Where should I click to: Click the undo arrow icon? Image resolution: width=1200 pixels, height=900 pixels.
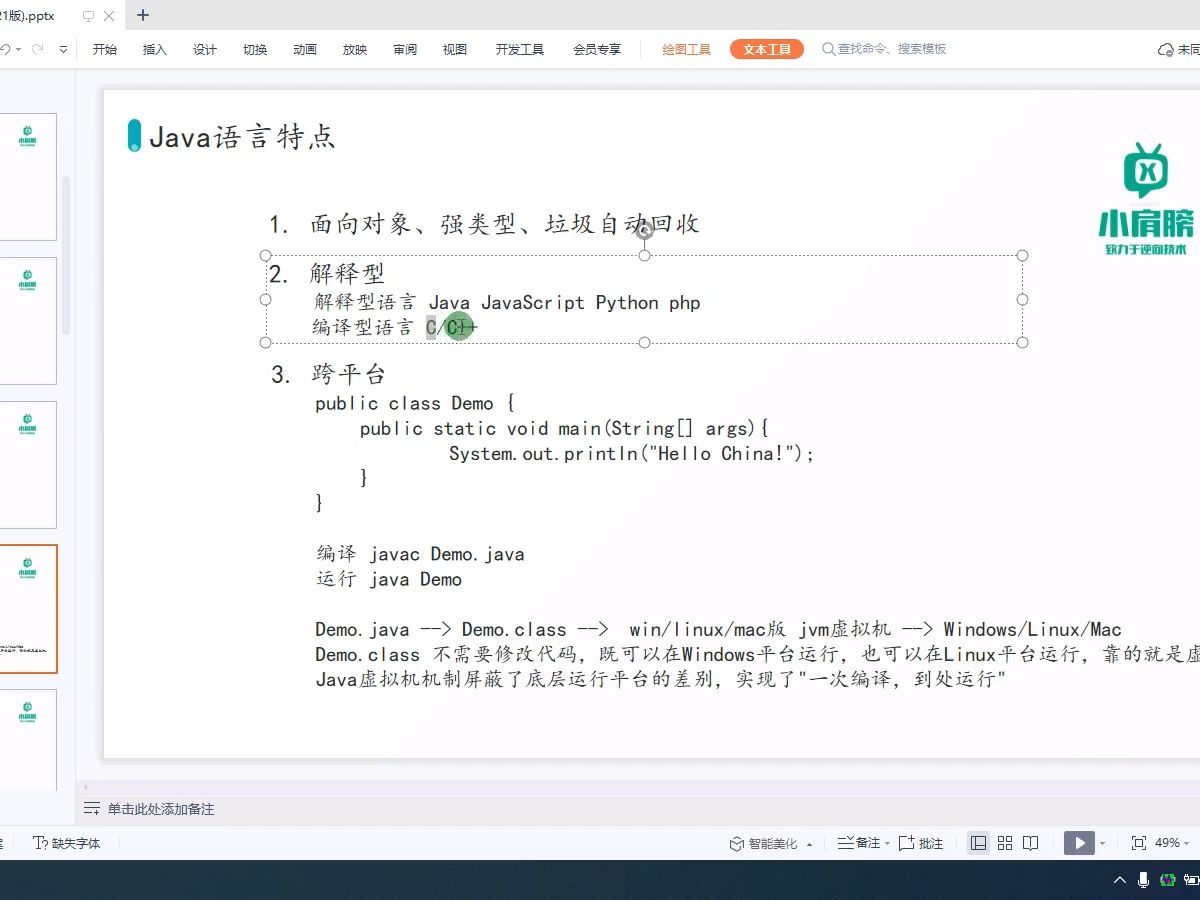pyautogui.click(x=8, y=48)
